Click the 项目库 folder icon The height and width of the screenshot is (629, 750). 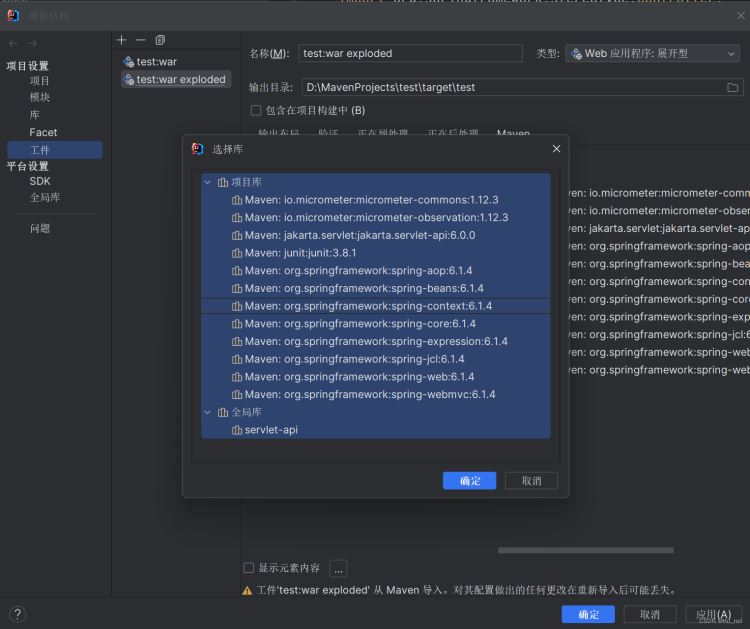(223, 182)
